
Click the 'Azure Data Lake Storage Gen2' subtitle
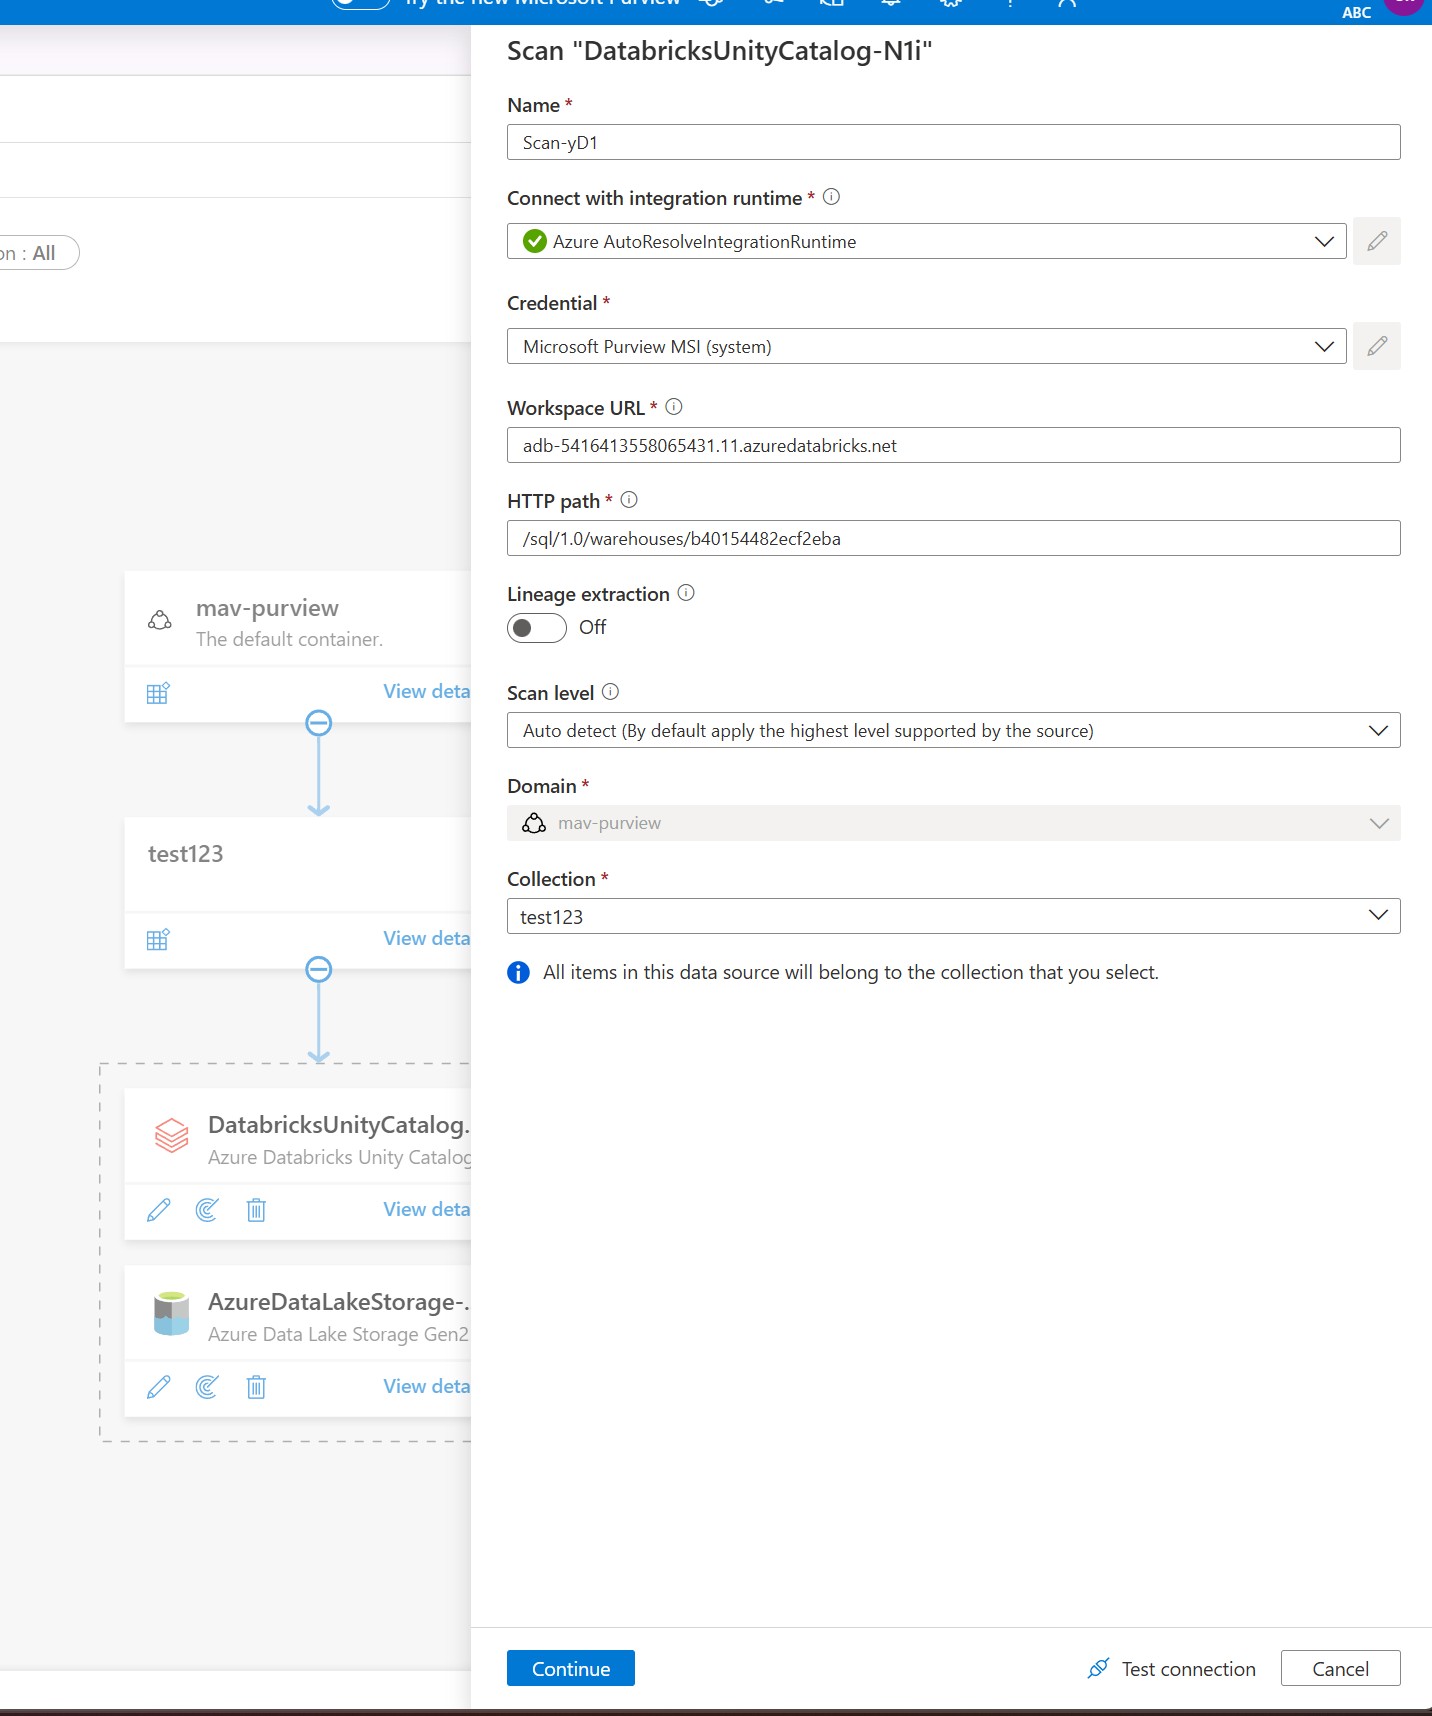pos(338,1334)
